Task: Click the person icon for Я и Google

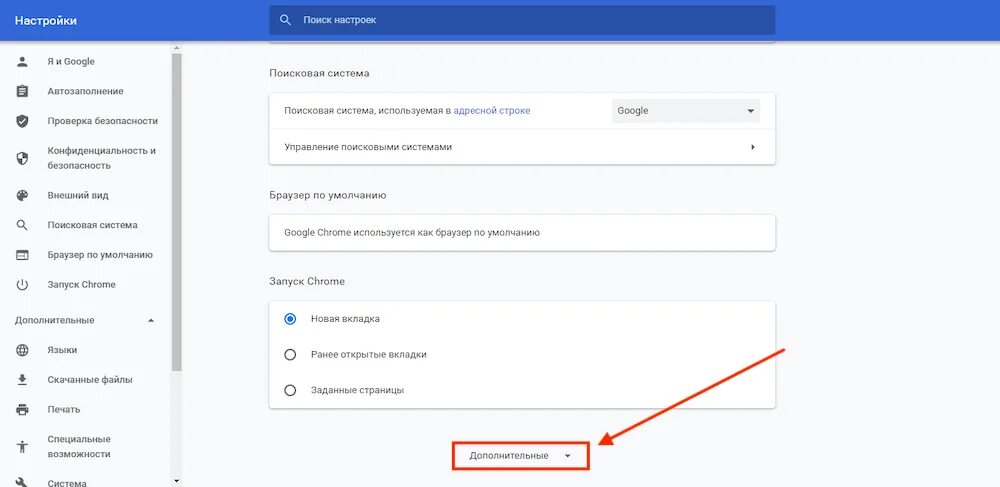Action: point(22,62)
